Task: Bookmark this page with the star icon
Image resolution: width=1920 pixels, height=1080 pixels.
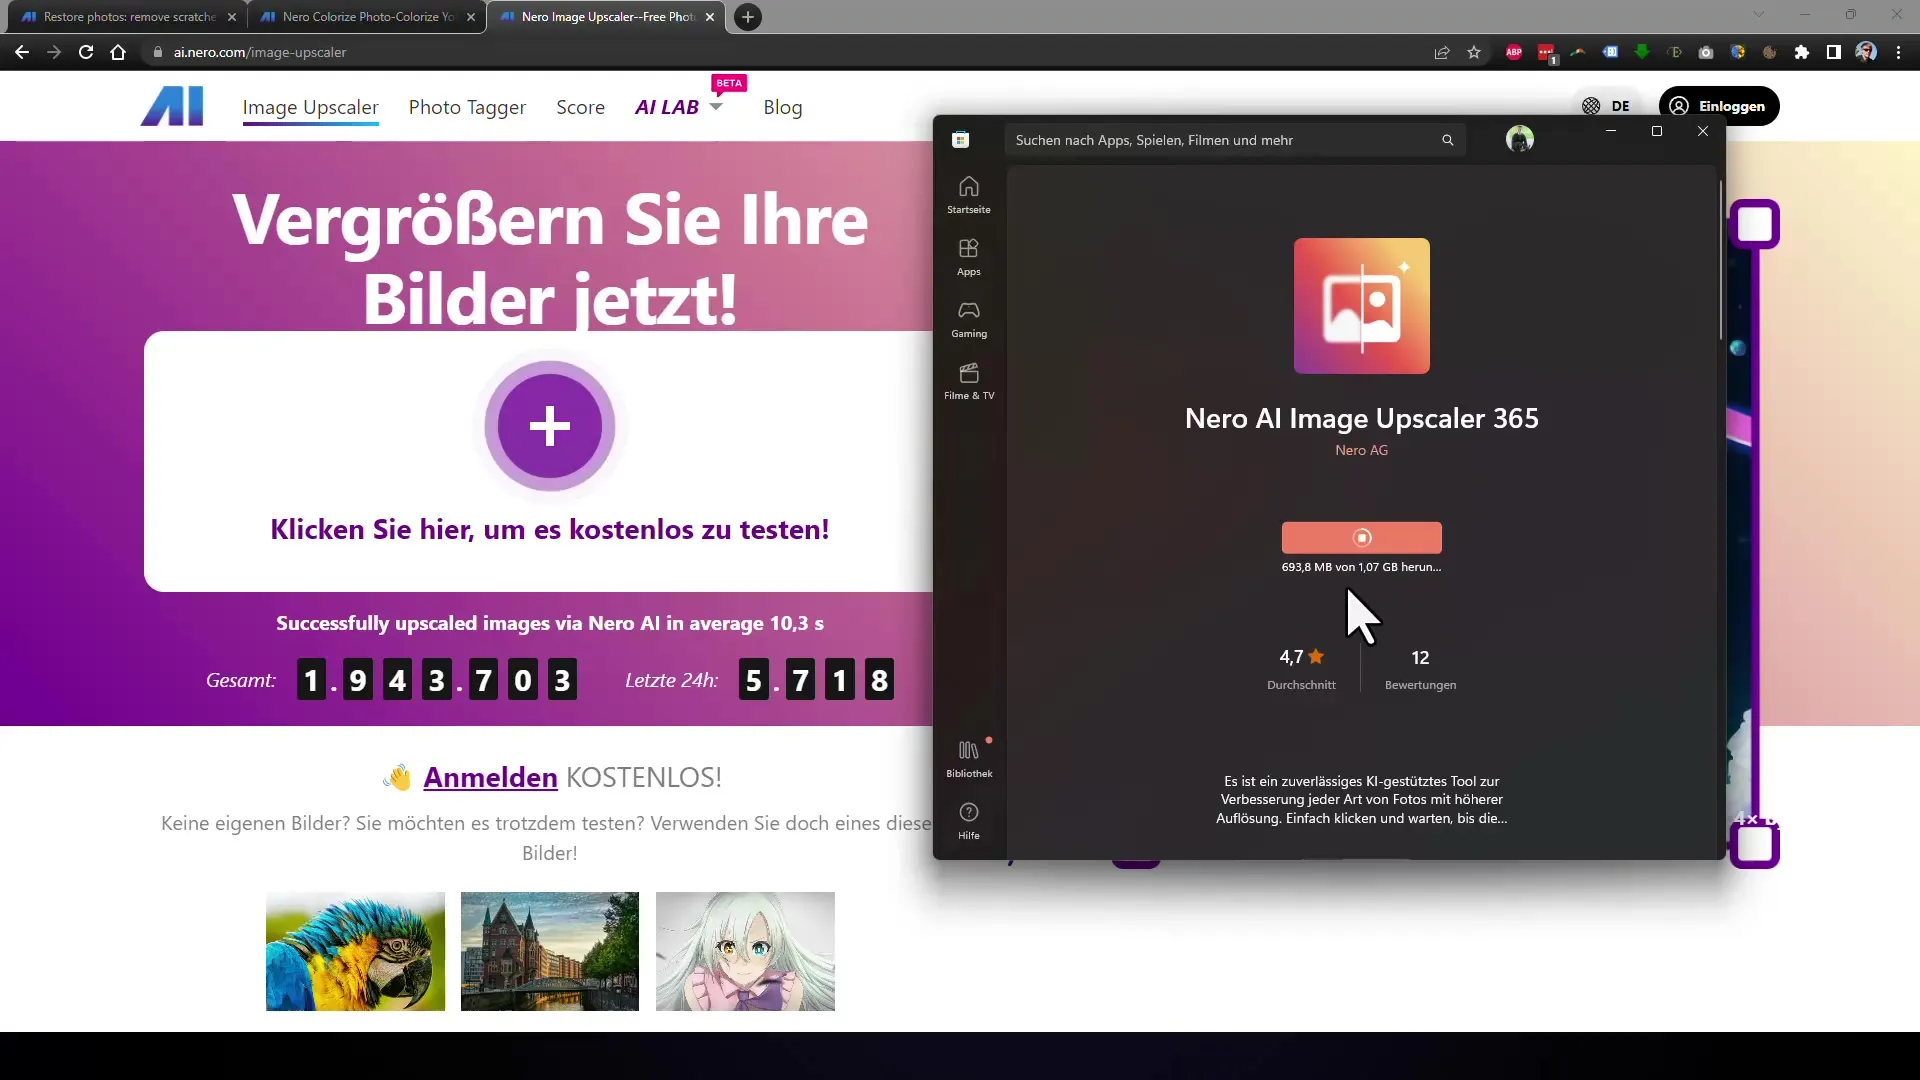Action: (x=1474, y=52)
